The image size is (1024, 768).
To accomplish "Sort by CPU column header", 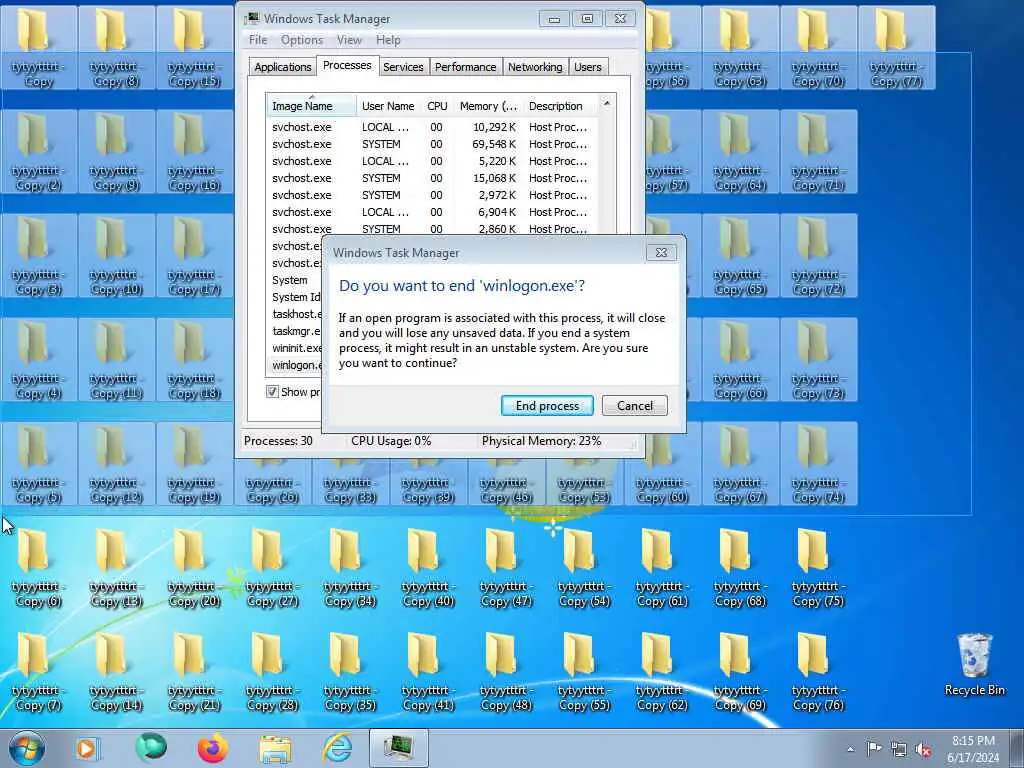I will click(x=437, y=106).
